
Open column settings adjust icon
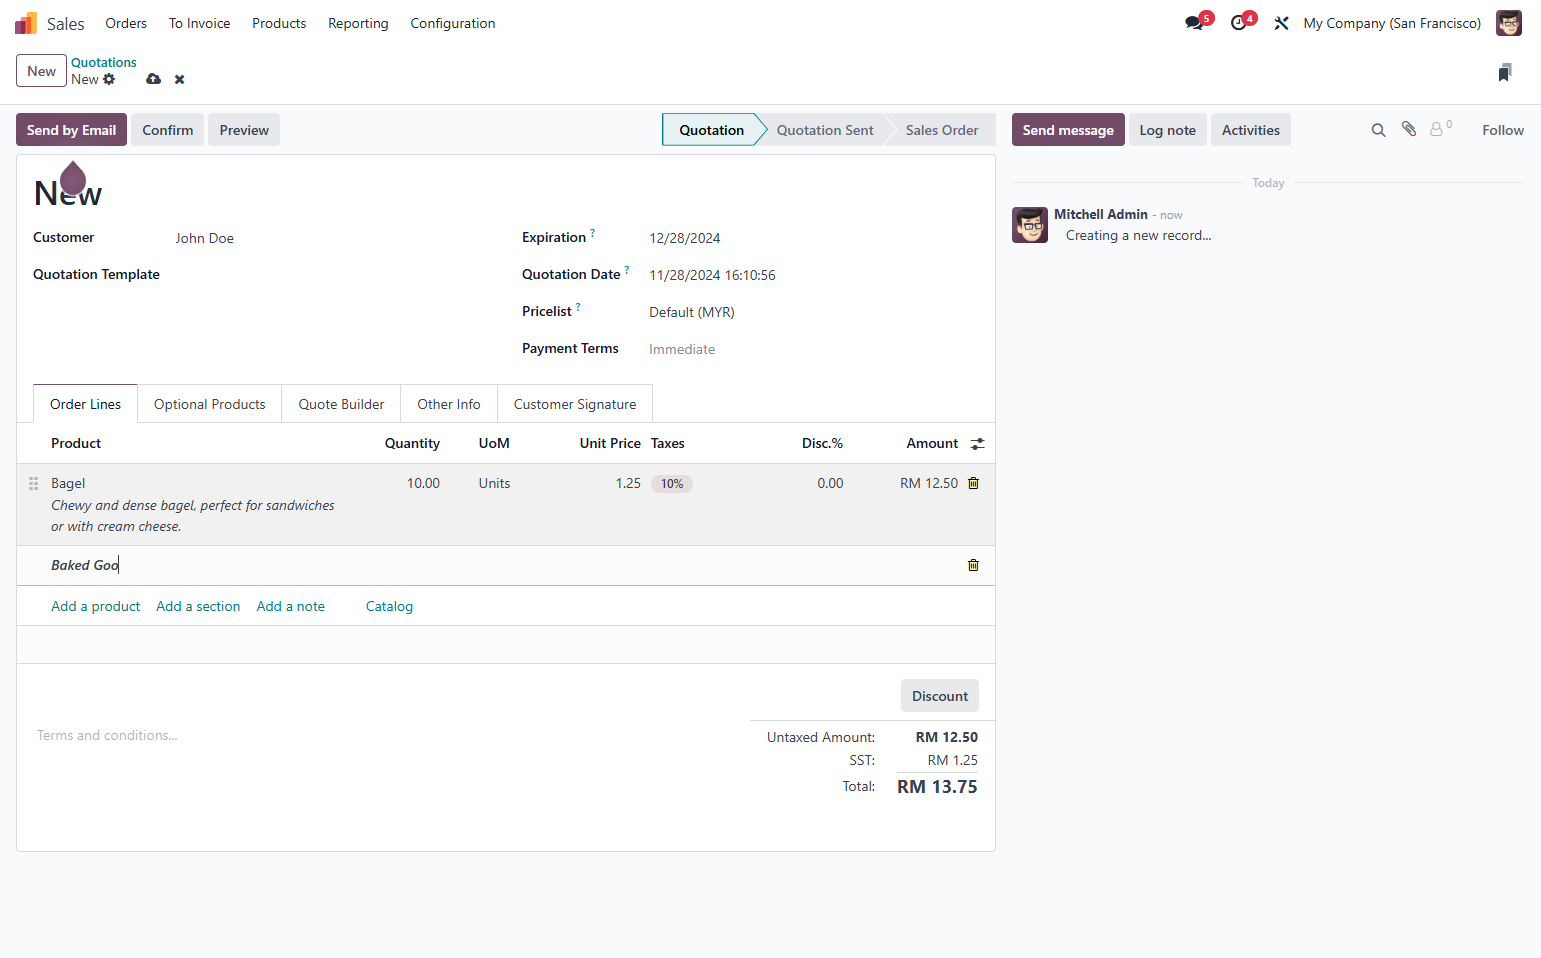pyautogui.click(x=977, y=444)
